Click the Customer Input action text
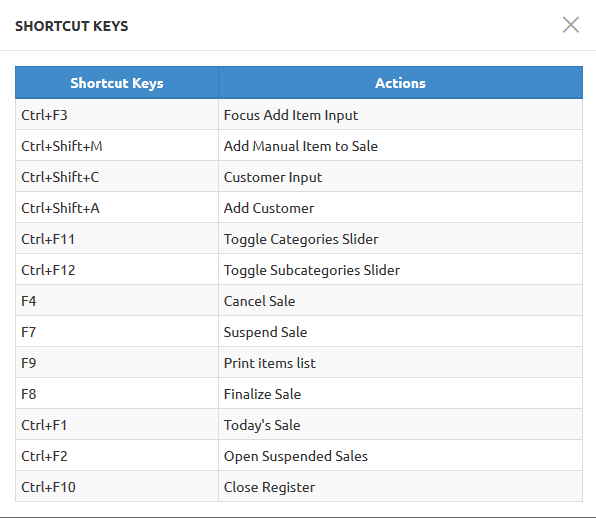This screenshot has height=518, width=596. coord(273,177)
